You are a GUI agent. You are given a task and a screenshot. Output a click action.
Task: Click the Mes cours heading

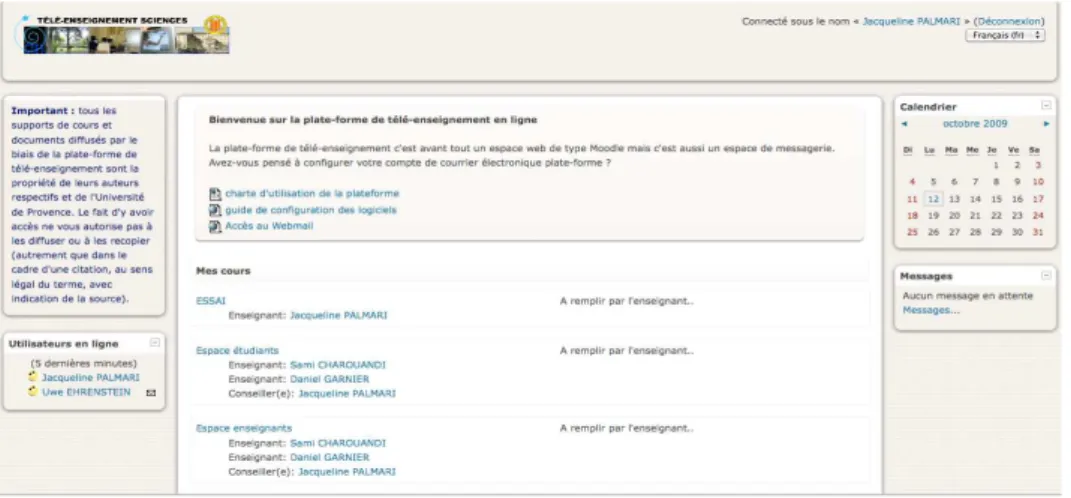tap(223, 271)
